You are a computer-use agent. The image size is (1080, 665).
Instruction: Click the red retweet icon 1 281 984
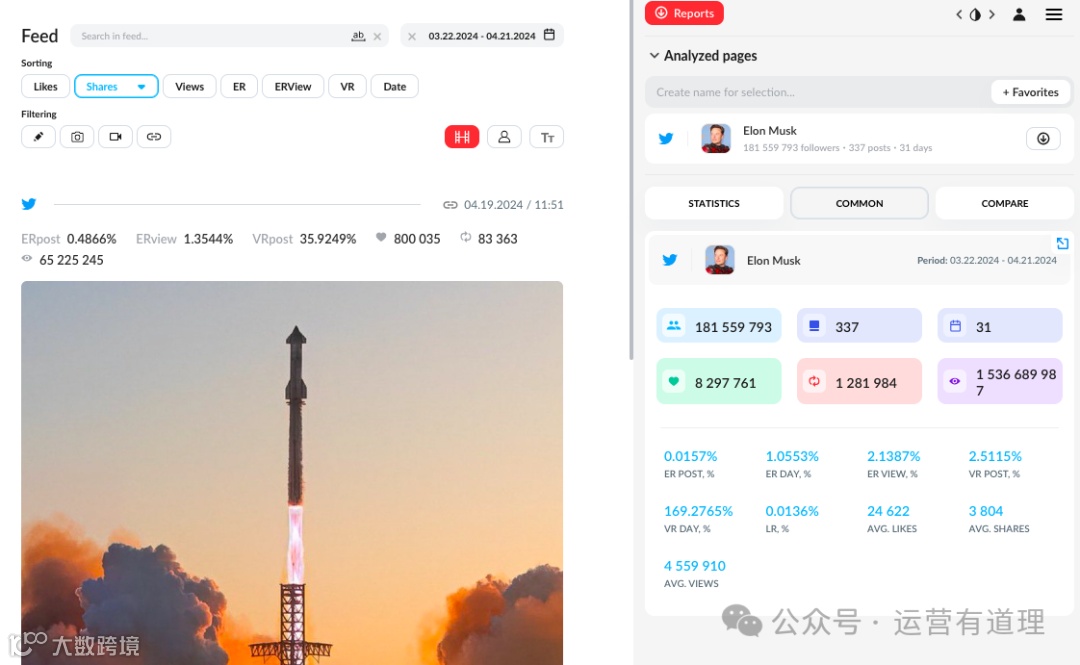point(814,381)
